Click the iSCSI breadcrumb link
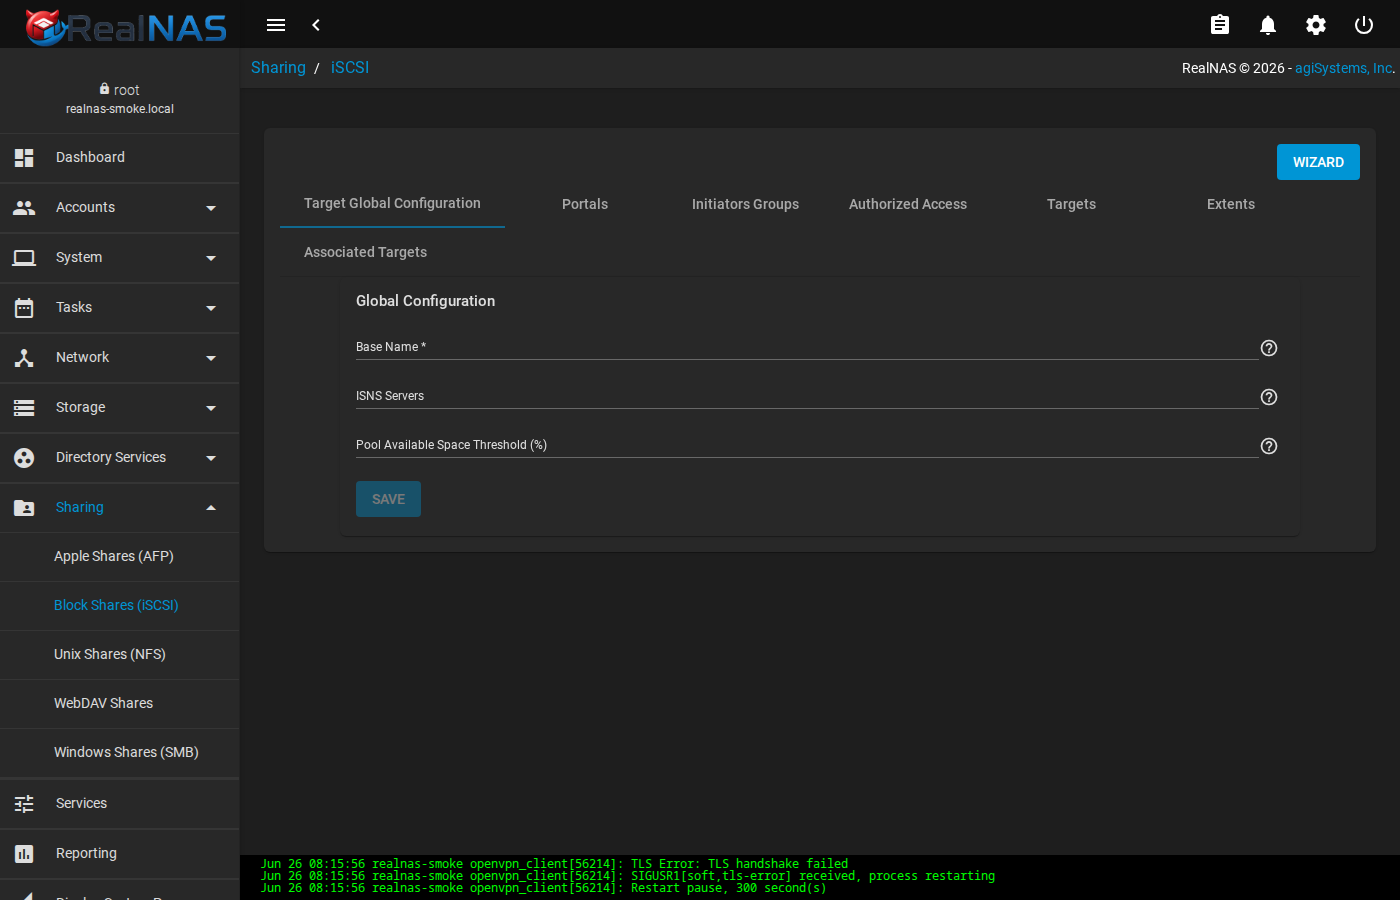The image size is (1400, 900). (350, 67)
